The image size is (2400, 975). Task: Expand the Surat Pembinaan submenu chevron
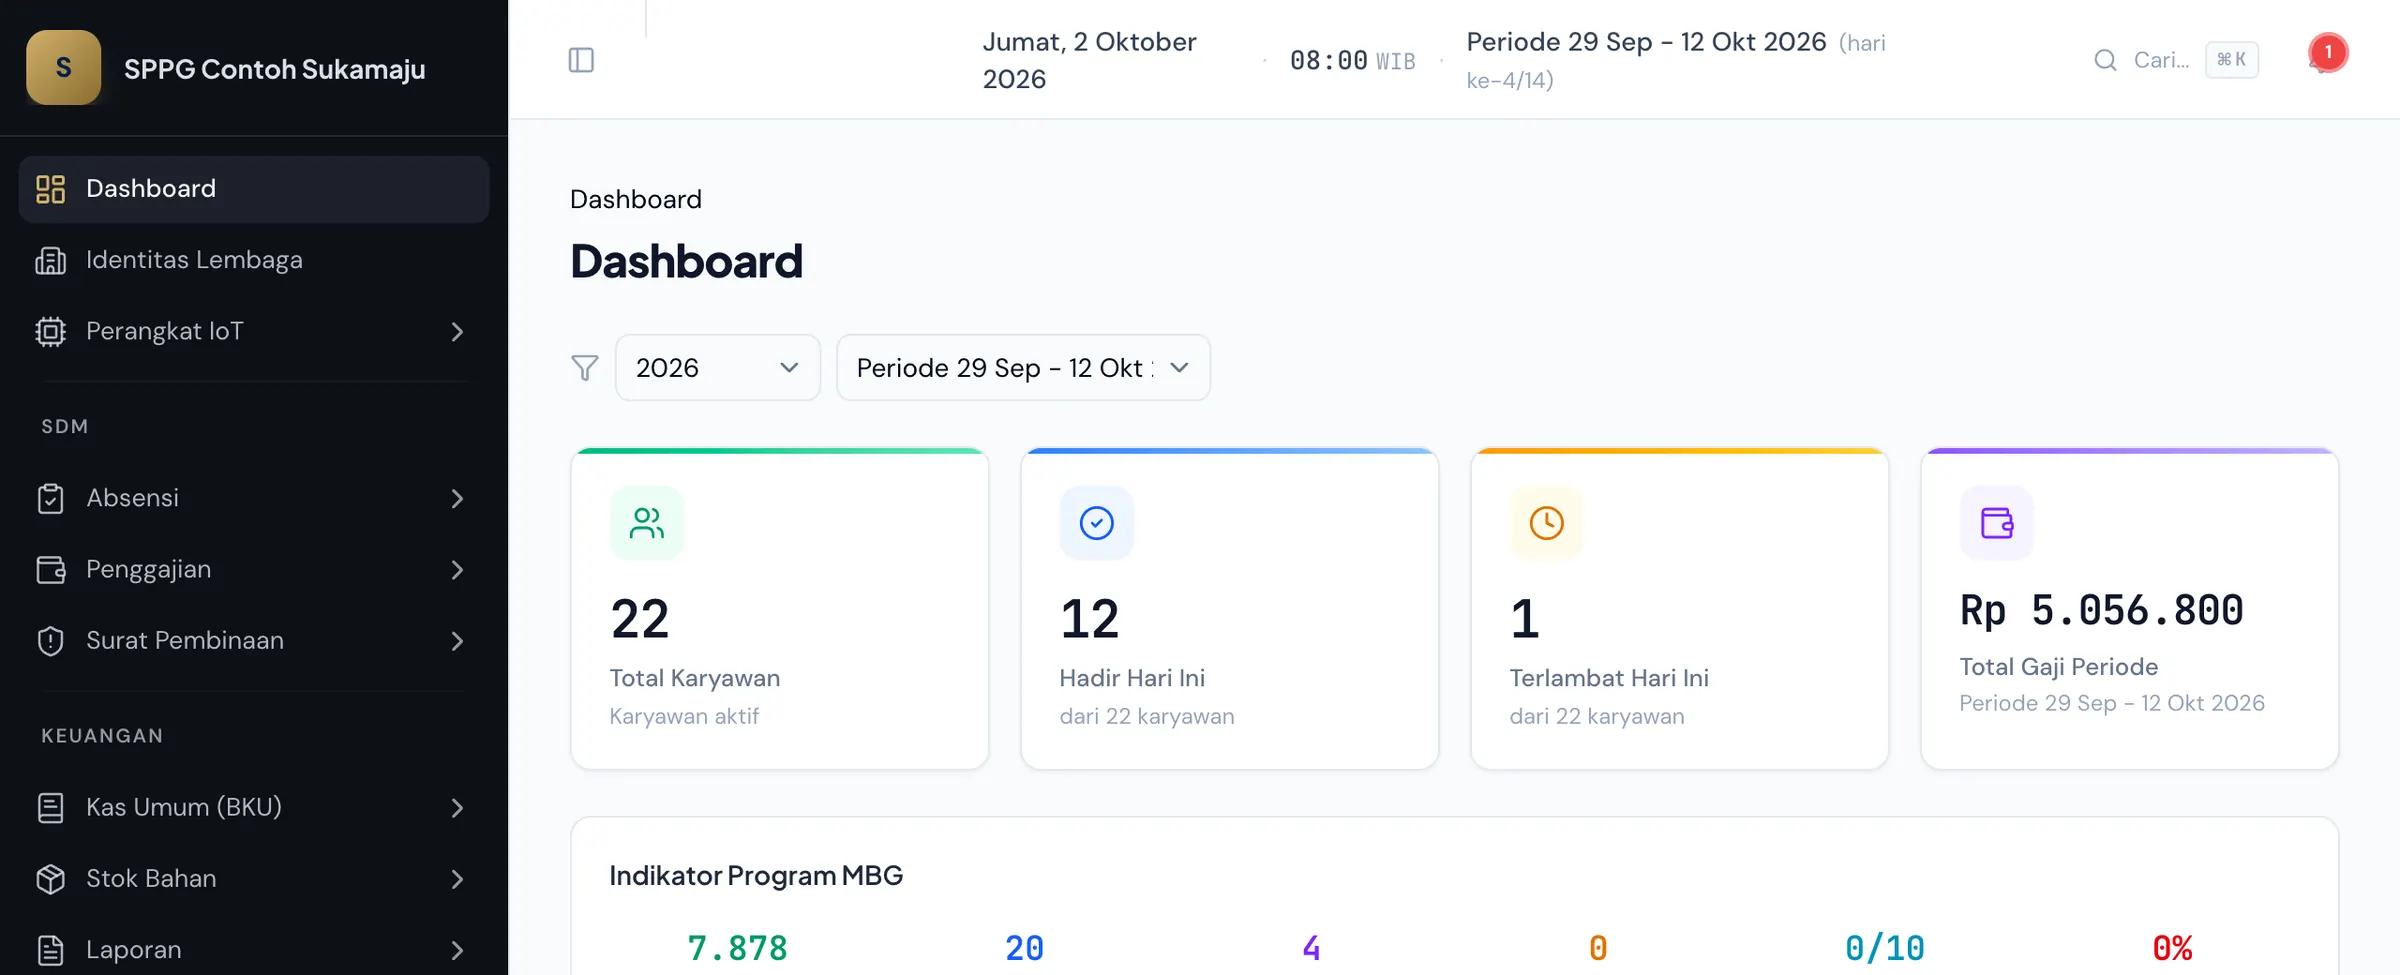(457, 641)
